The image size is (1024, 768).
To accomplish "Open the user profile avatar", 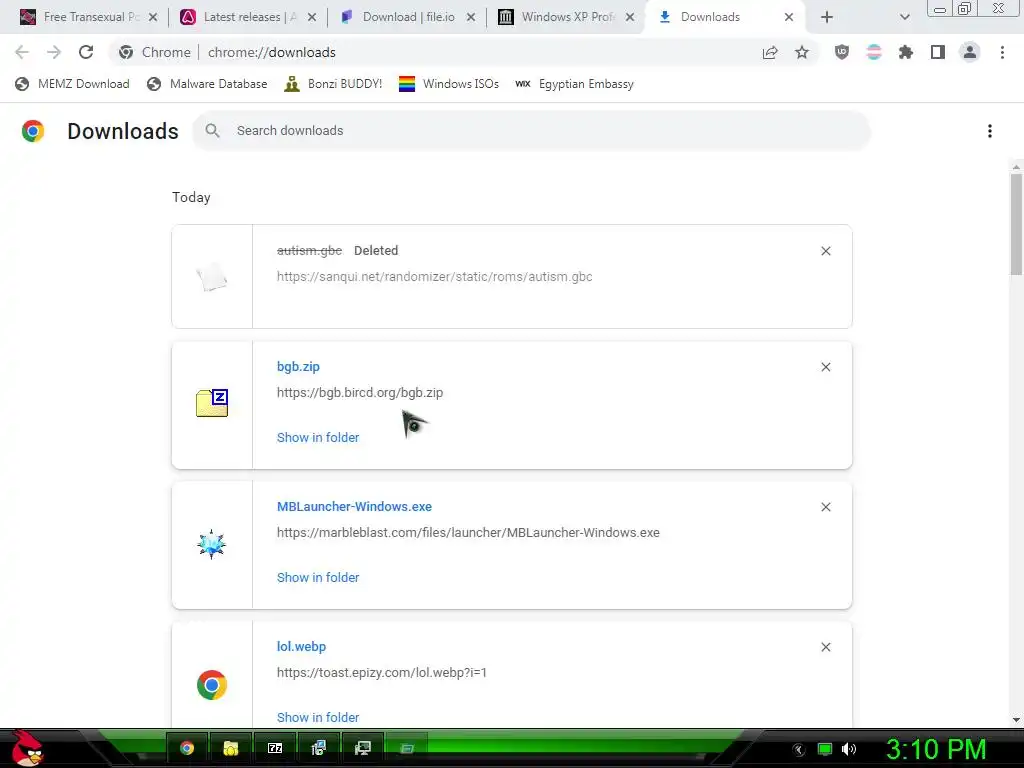I will [970, 52].
